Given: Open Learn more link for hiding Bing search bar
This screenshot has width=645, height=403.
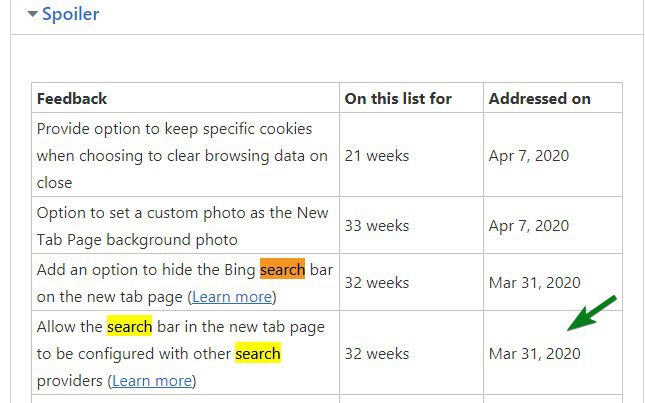Looking at the screenshot, I should point(232,296).
